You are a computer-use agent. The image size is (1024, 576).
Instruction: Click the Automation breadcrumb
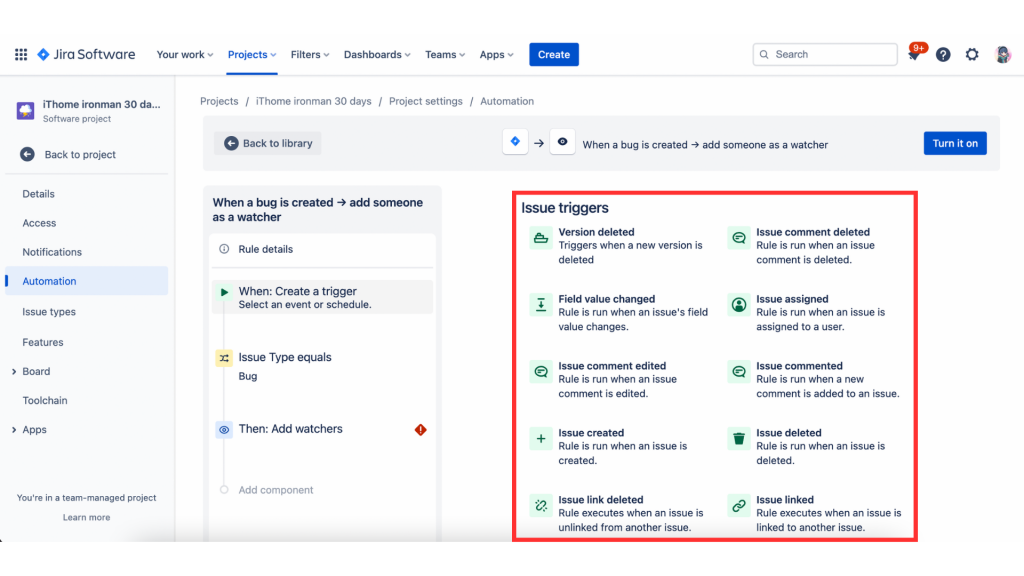point(507,101)
